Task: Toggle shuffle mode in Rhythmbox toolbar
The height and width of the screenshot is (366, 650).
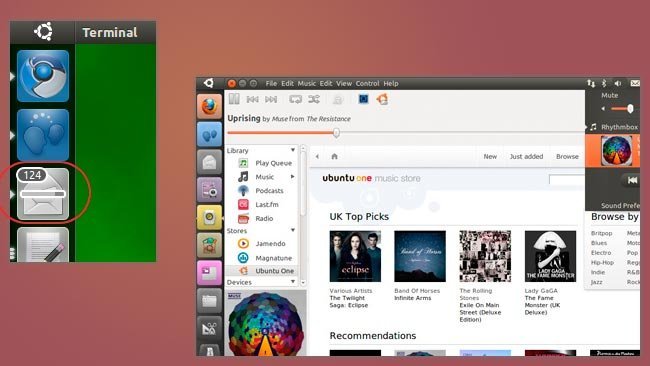Action: point(314,99)
